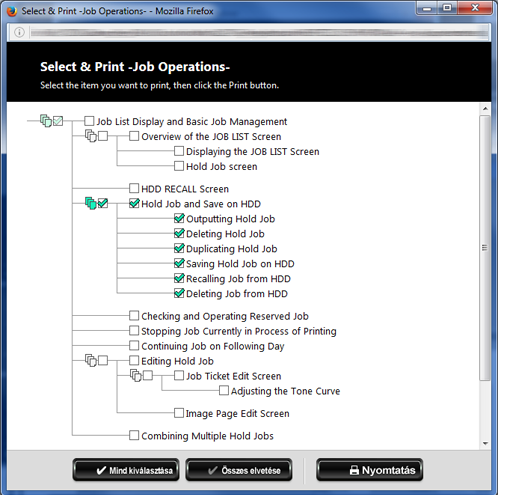
Task: Check the Hold Job screen item
Action: (x=179, y=166)
